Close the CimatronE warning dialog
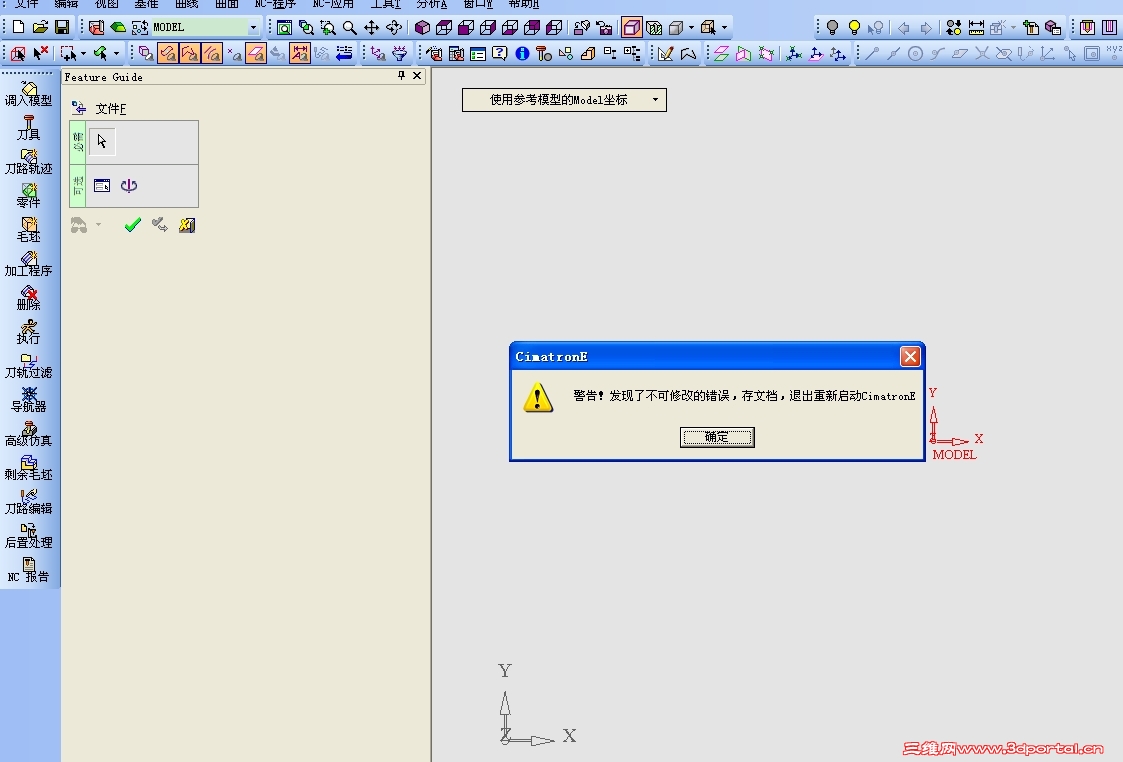 tap(910, 357)
